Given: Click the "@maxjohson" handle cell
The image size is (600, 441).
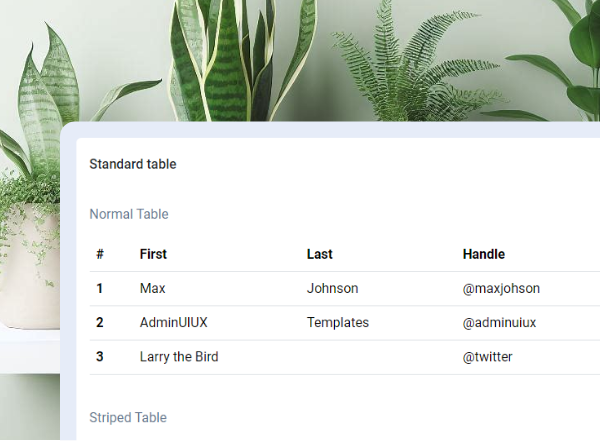Looking at the screenshot, I should coord(501,289).
